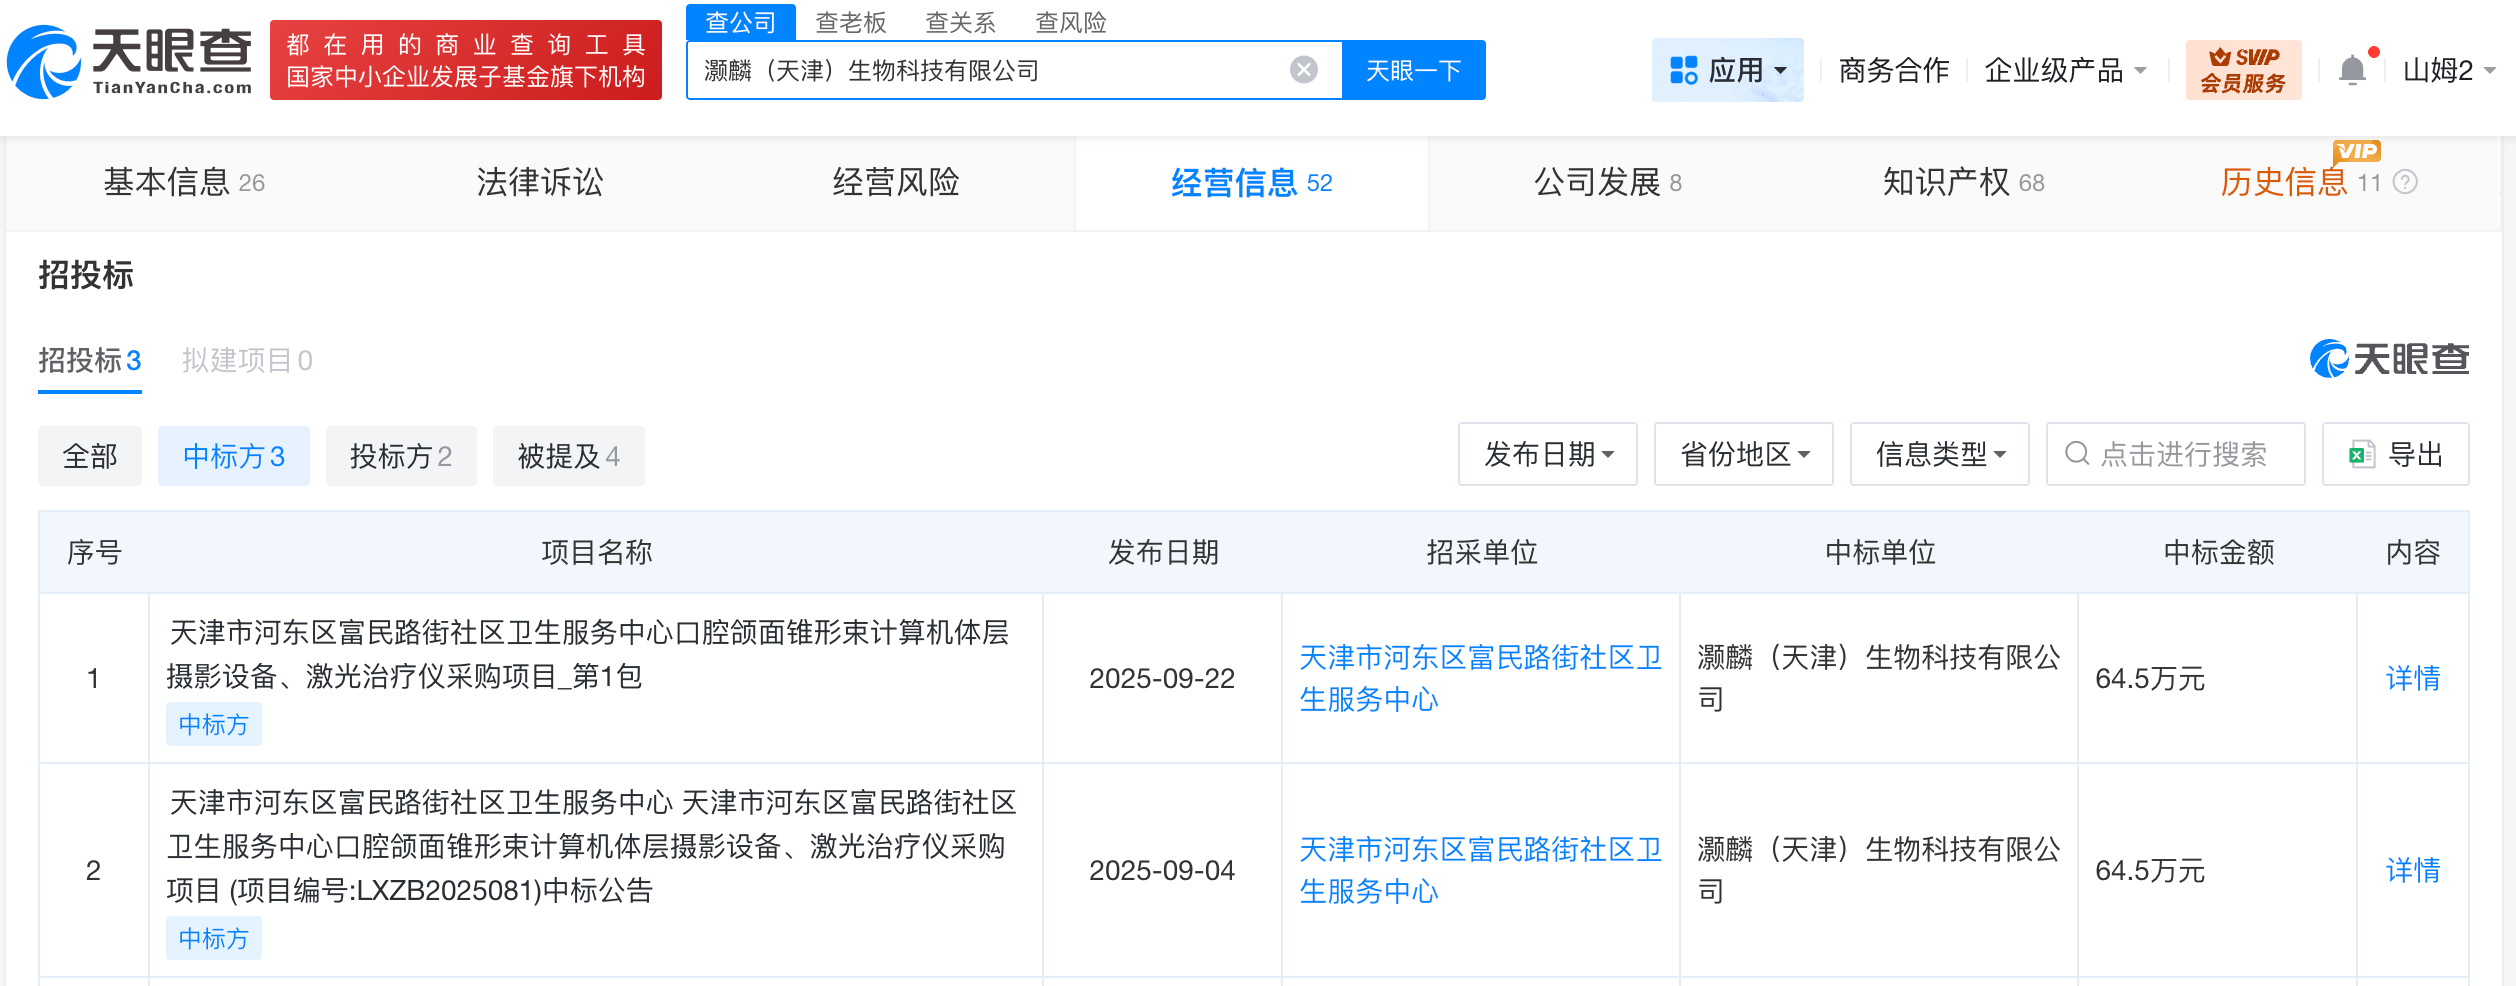Open notifications bell icon

[2352, 70]
